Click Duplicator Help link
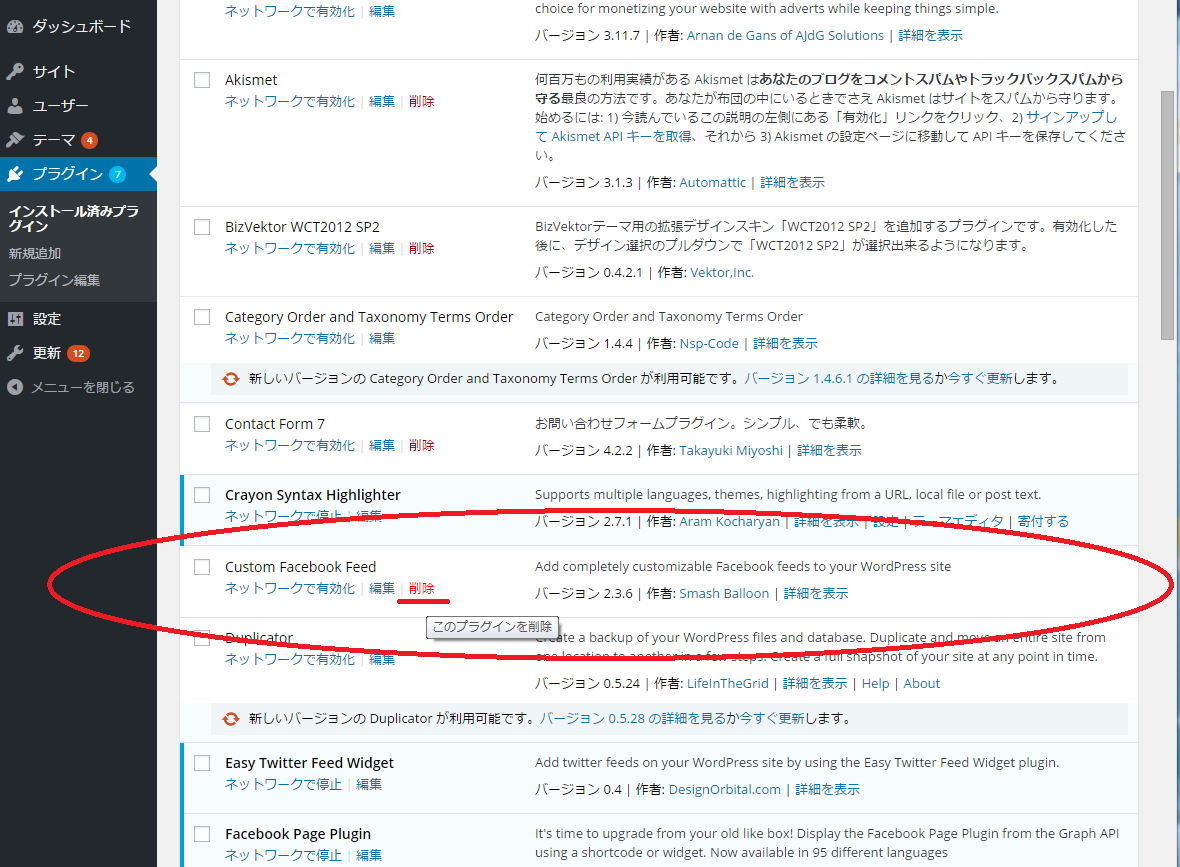1180x867 pixels. tap(875, 683)
